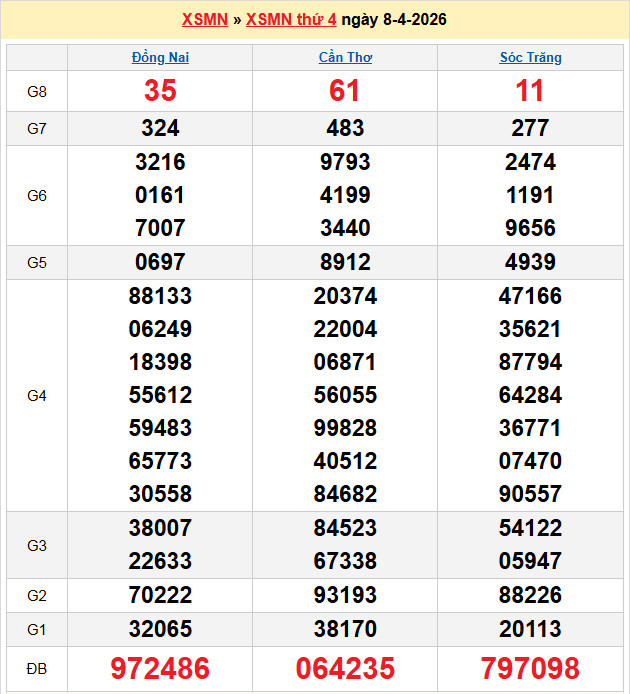Click the G3 row label
The width and height of the screenshot is (630, 694).
click(x=37, y=545)
